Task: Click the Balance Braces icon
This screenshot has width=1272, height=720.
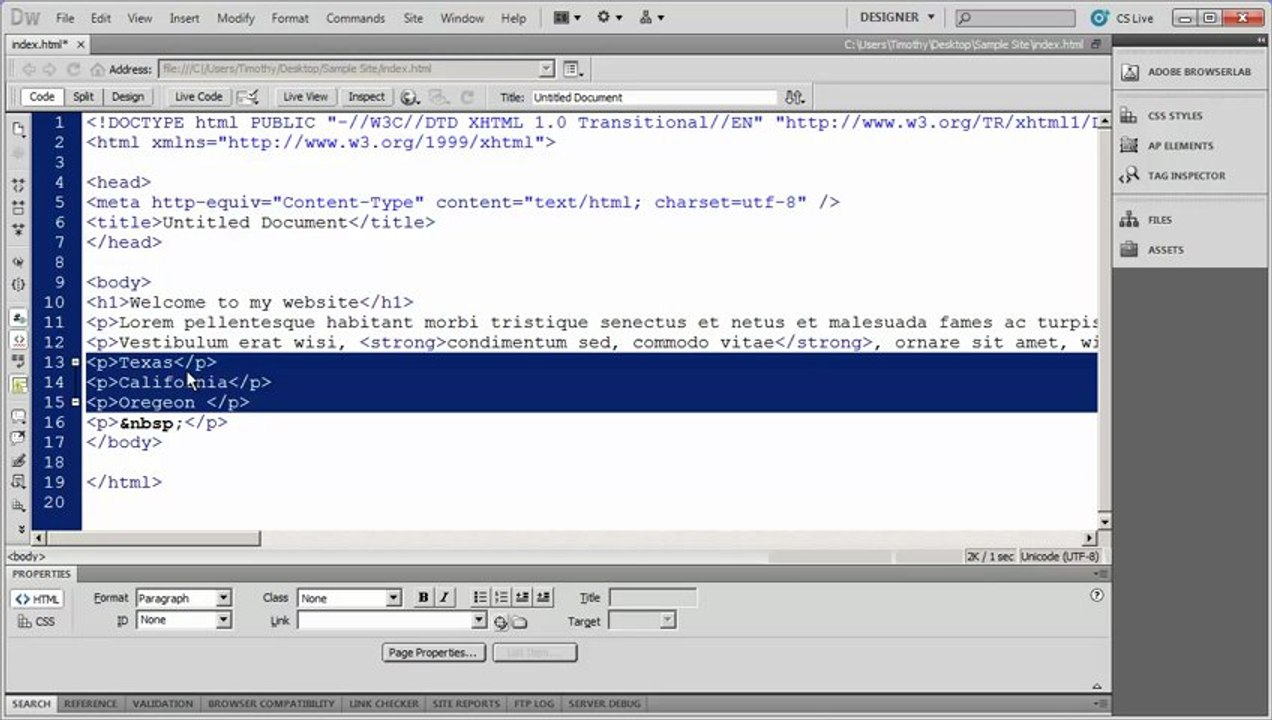Action: pyautogui.click(x=18, y=285)
